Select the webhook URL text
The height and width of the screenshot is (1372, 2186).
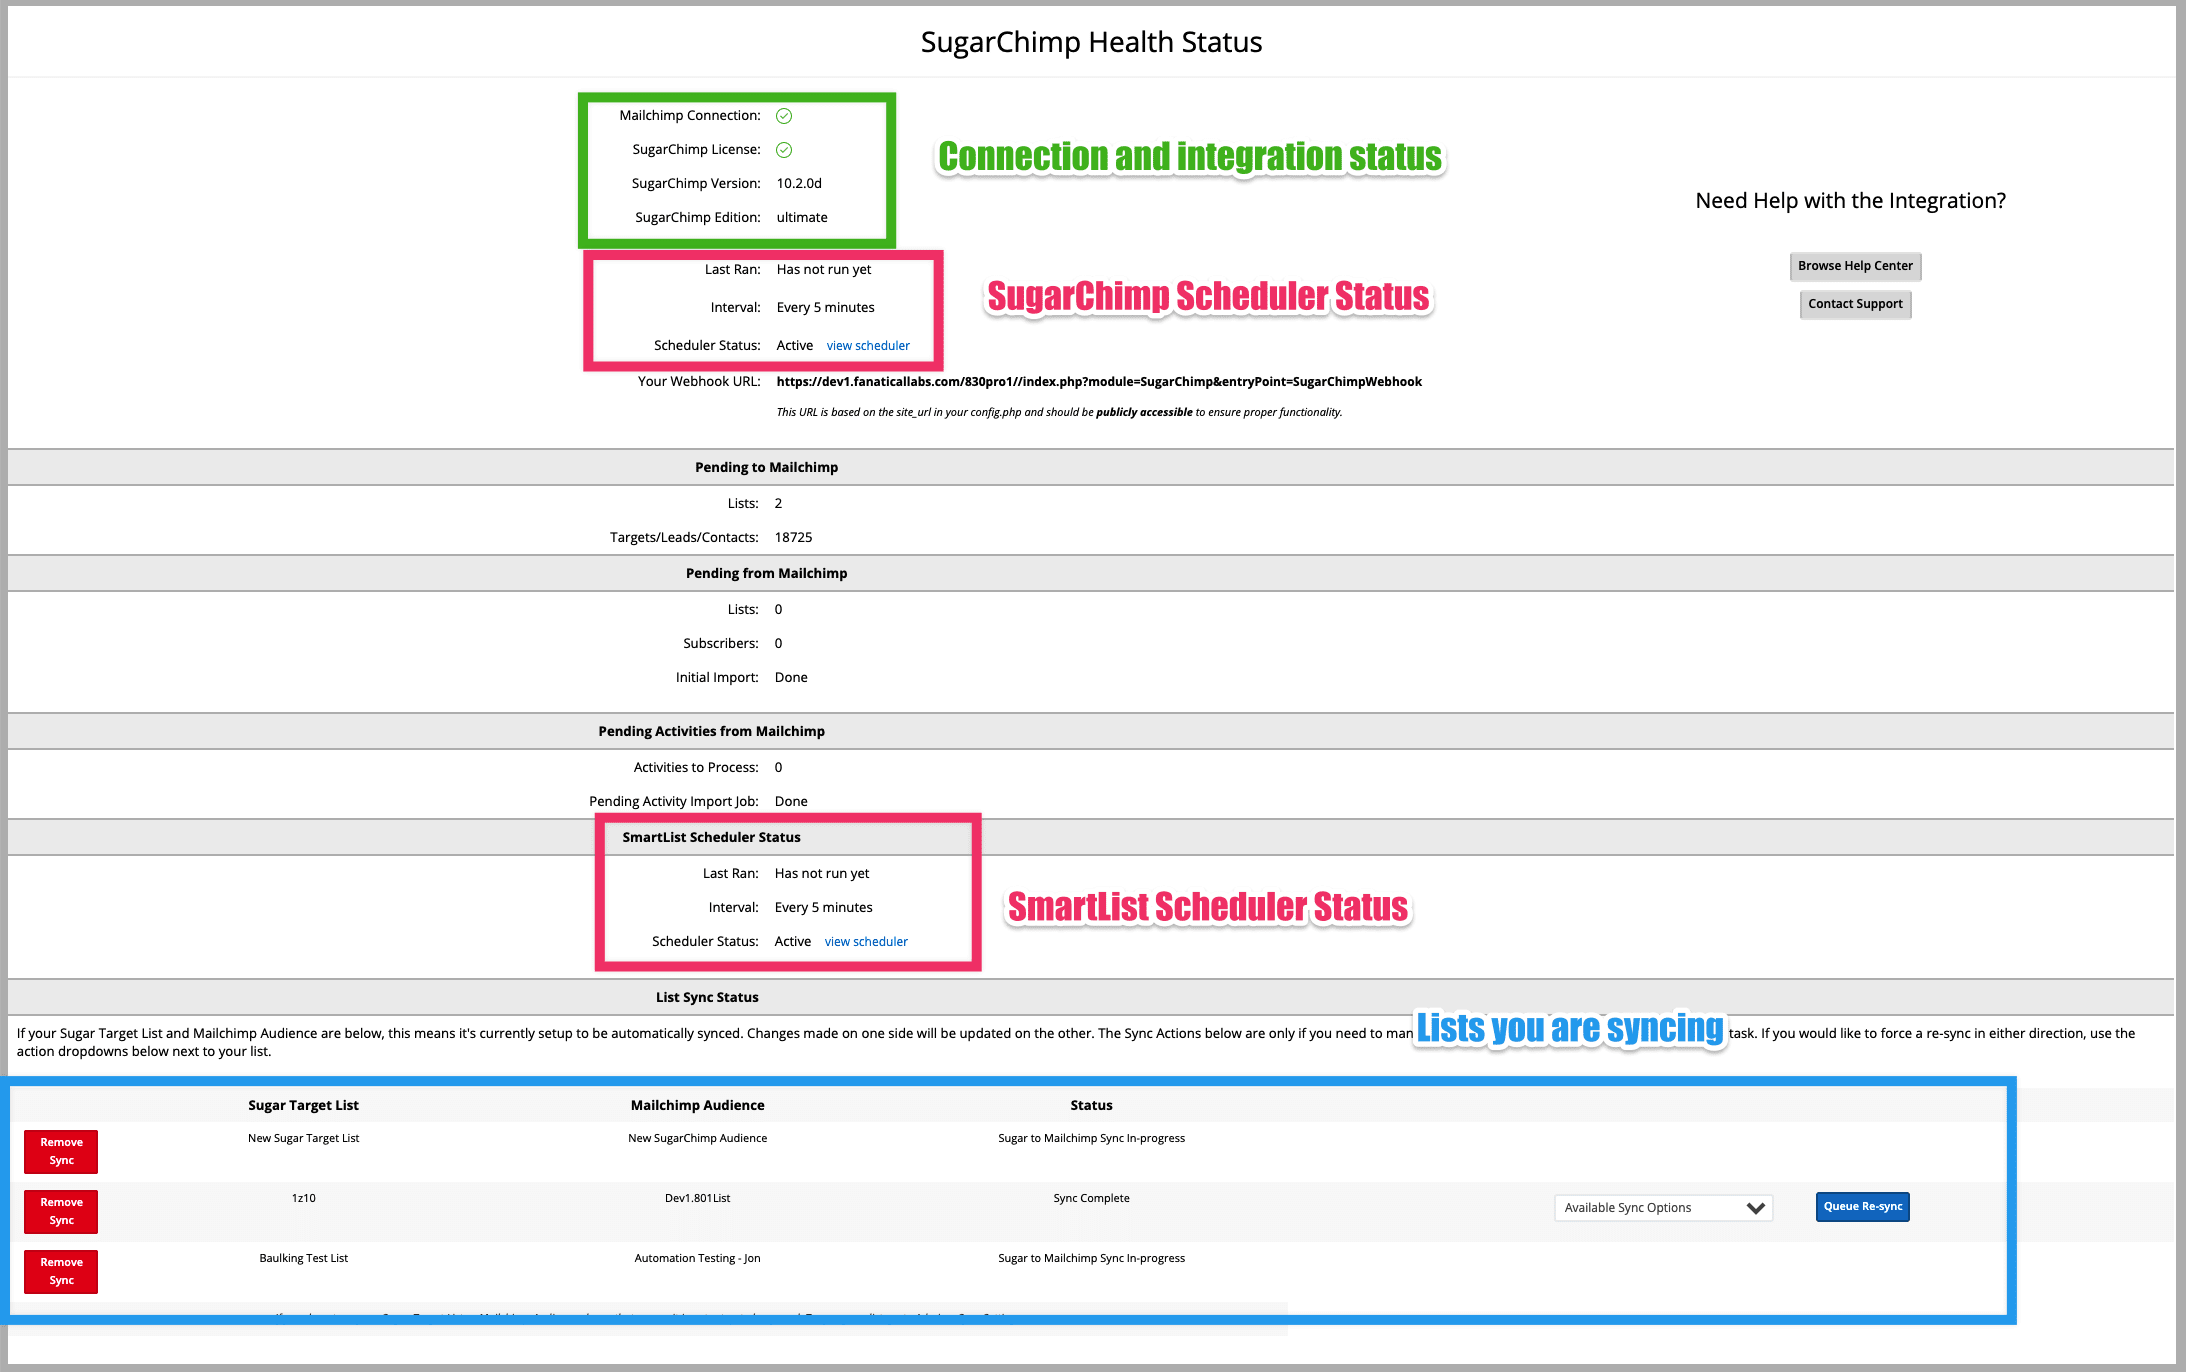1099,382
